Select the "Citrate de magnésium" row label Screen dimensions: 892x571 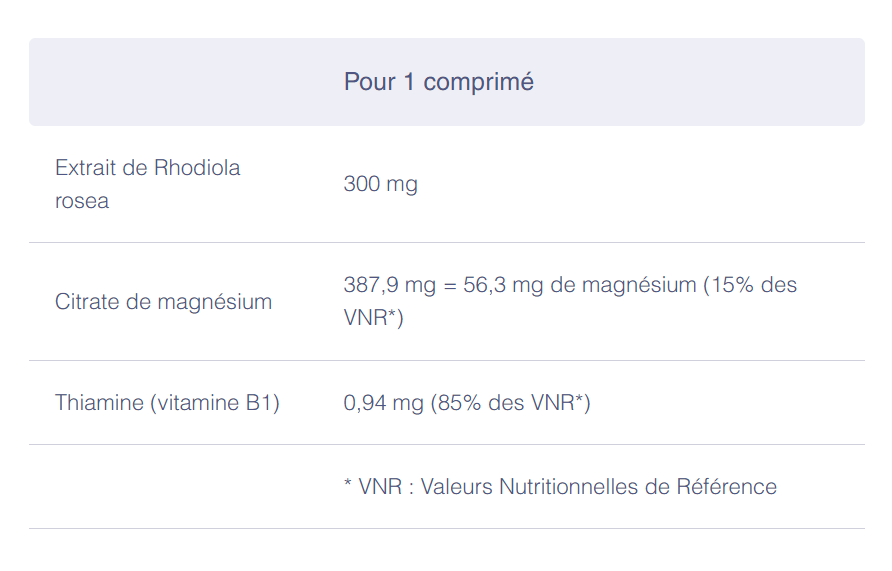point(163,302)
